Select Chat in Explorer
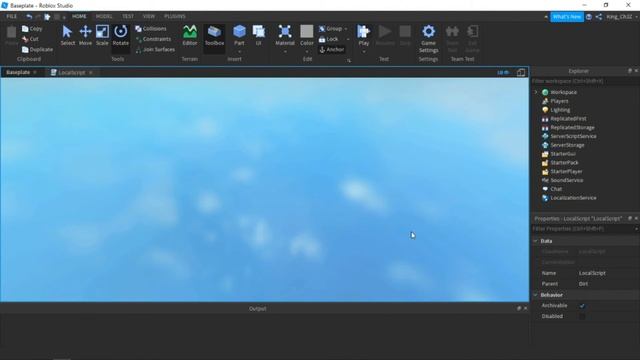The height and width of the screenshot is (360, 640). (556, 189)
